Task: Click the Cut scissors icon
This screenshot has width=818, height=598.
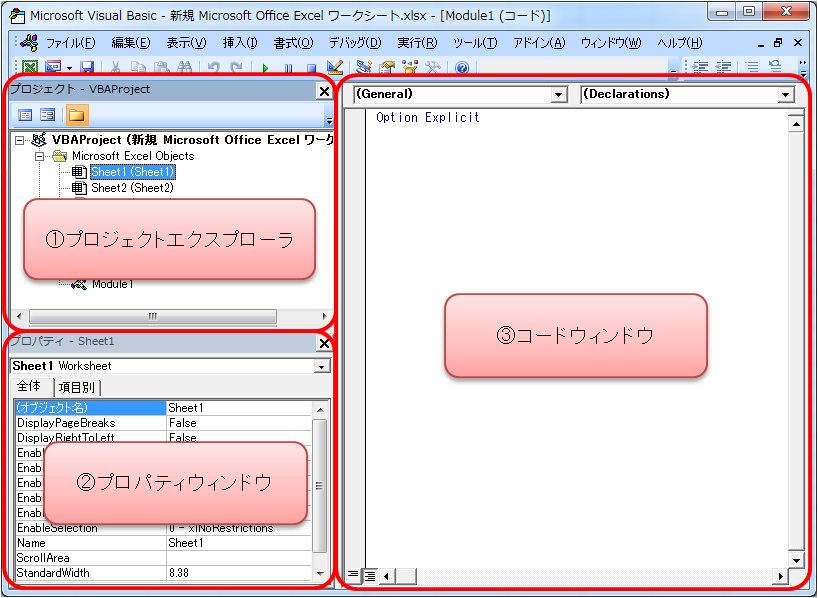Action: [x=115, y=68]
